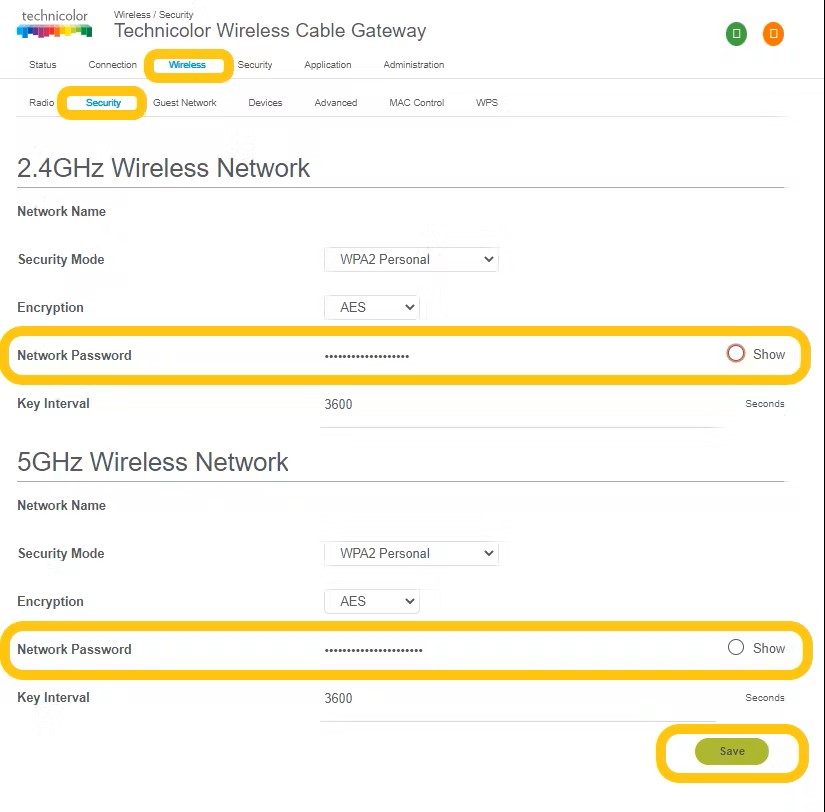Click the green status icon in header
The image size is (825, 812).
click(x=737, y=34)
